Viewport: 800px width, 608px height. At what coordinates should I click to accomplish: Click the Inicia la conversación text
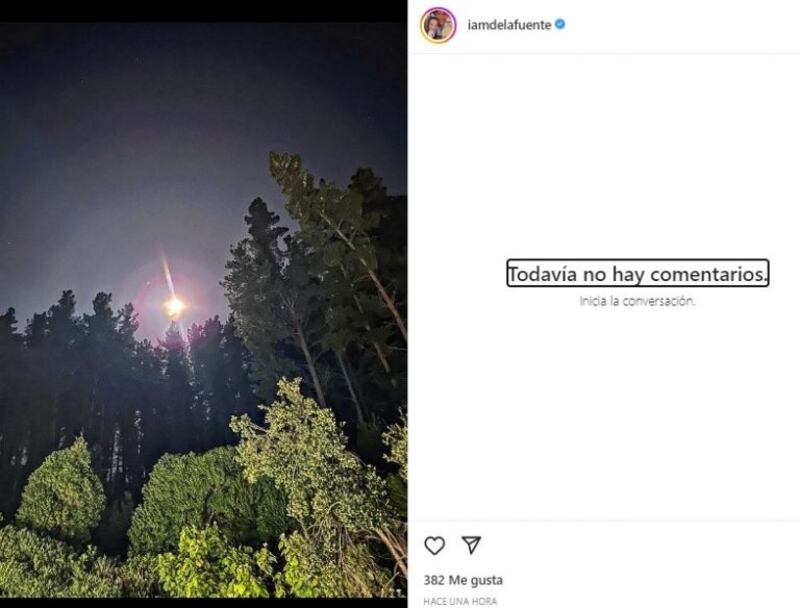click(x=637, y=300)
